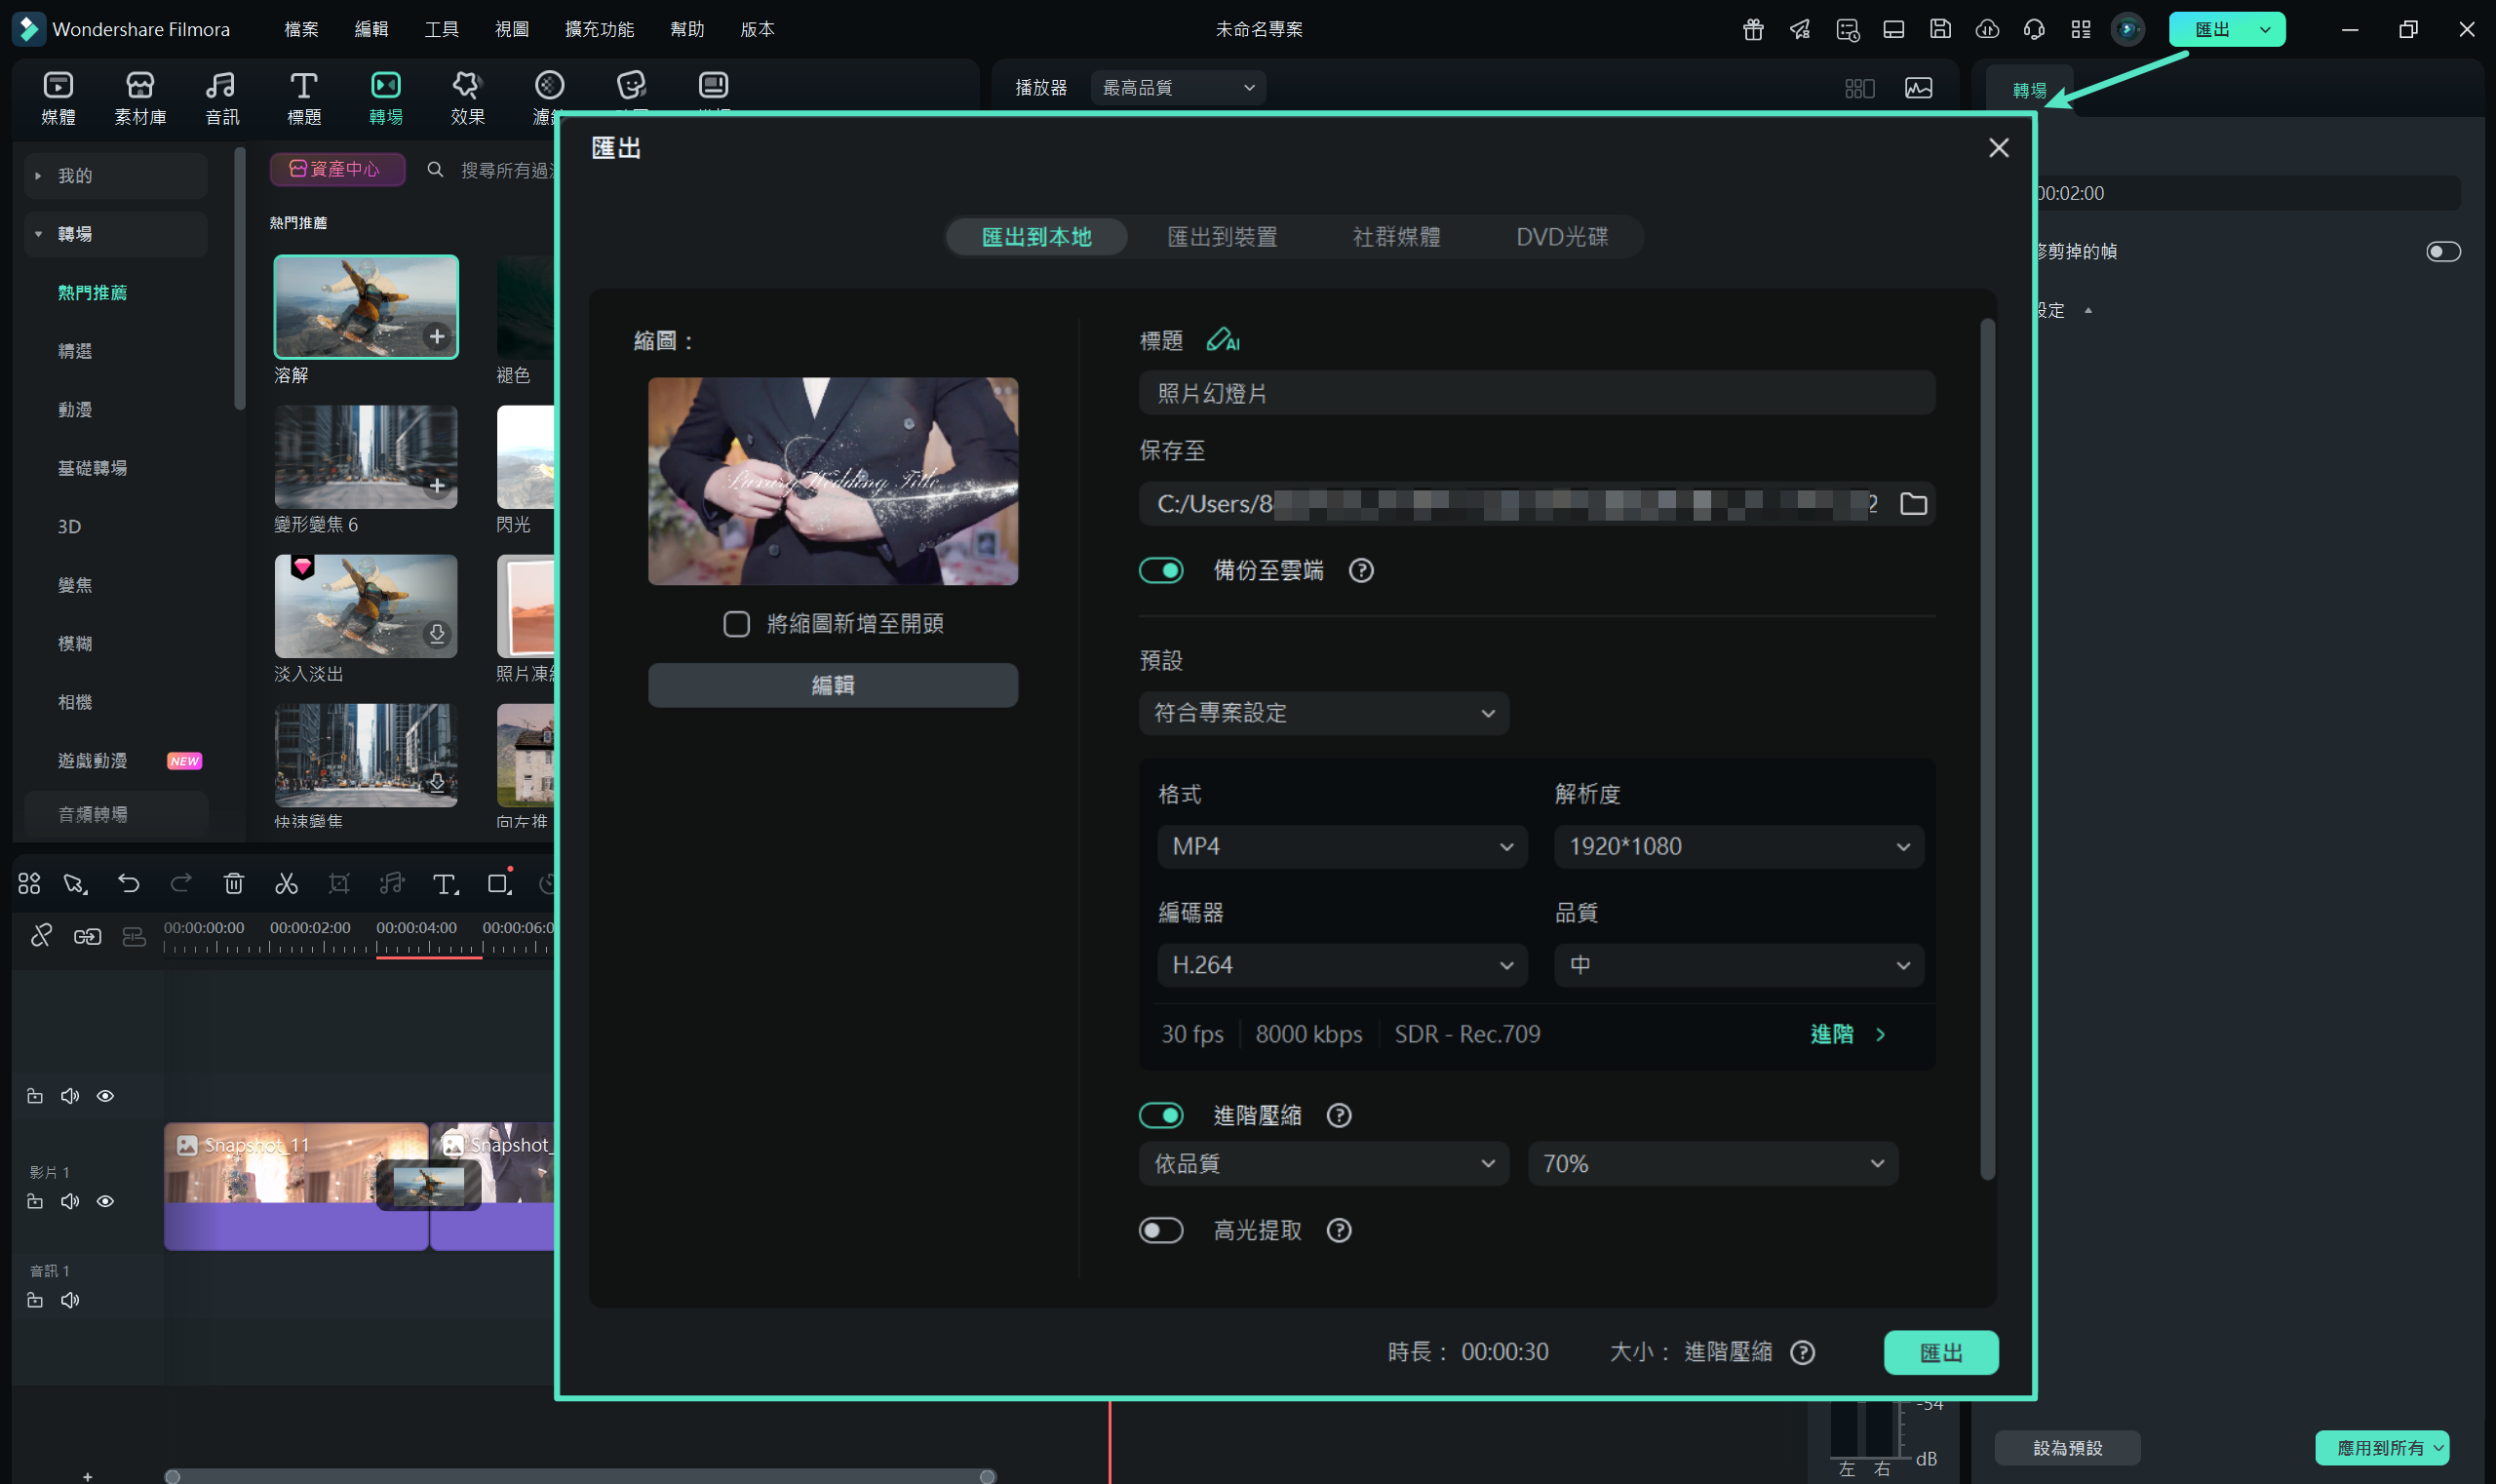
Task: Open the 70% compression quality dropdown
Action: (1712, 1164)
